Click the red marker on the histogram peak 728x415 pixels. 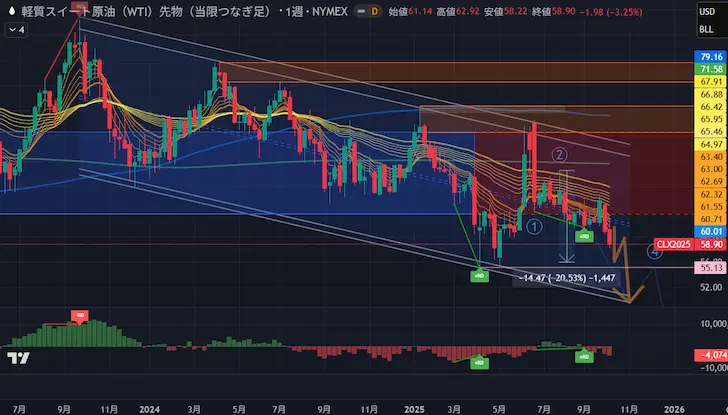click(77, 316)
